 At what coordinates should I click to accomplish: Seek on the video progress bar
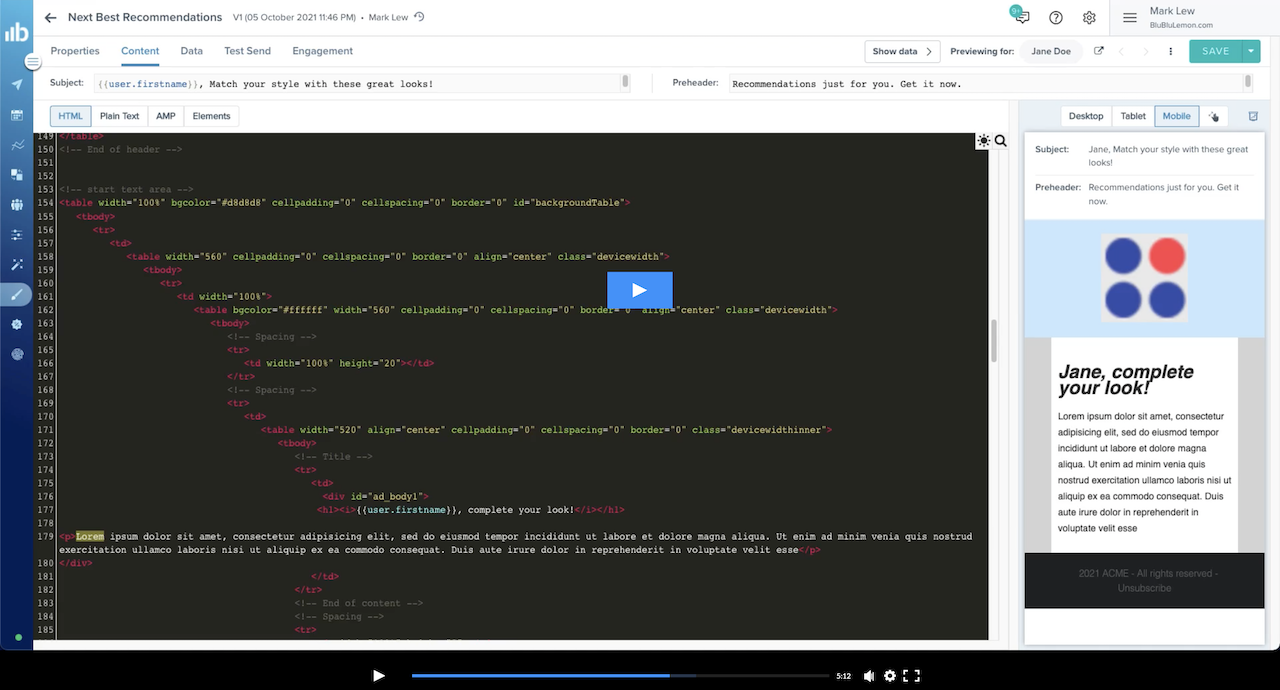coord(620,676)
